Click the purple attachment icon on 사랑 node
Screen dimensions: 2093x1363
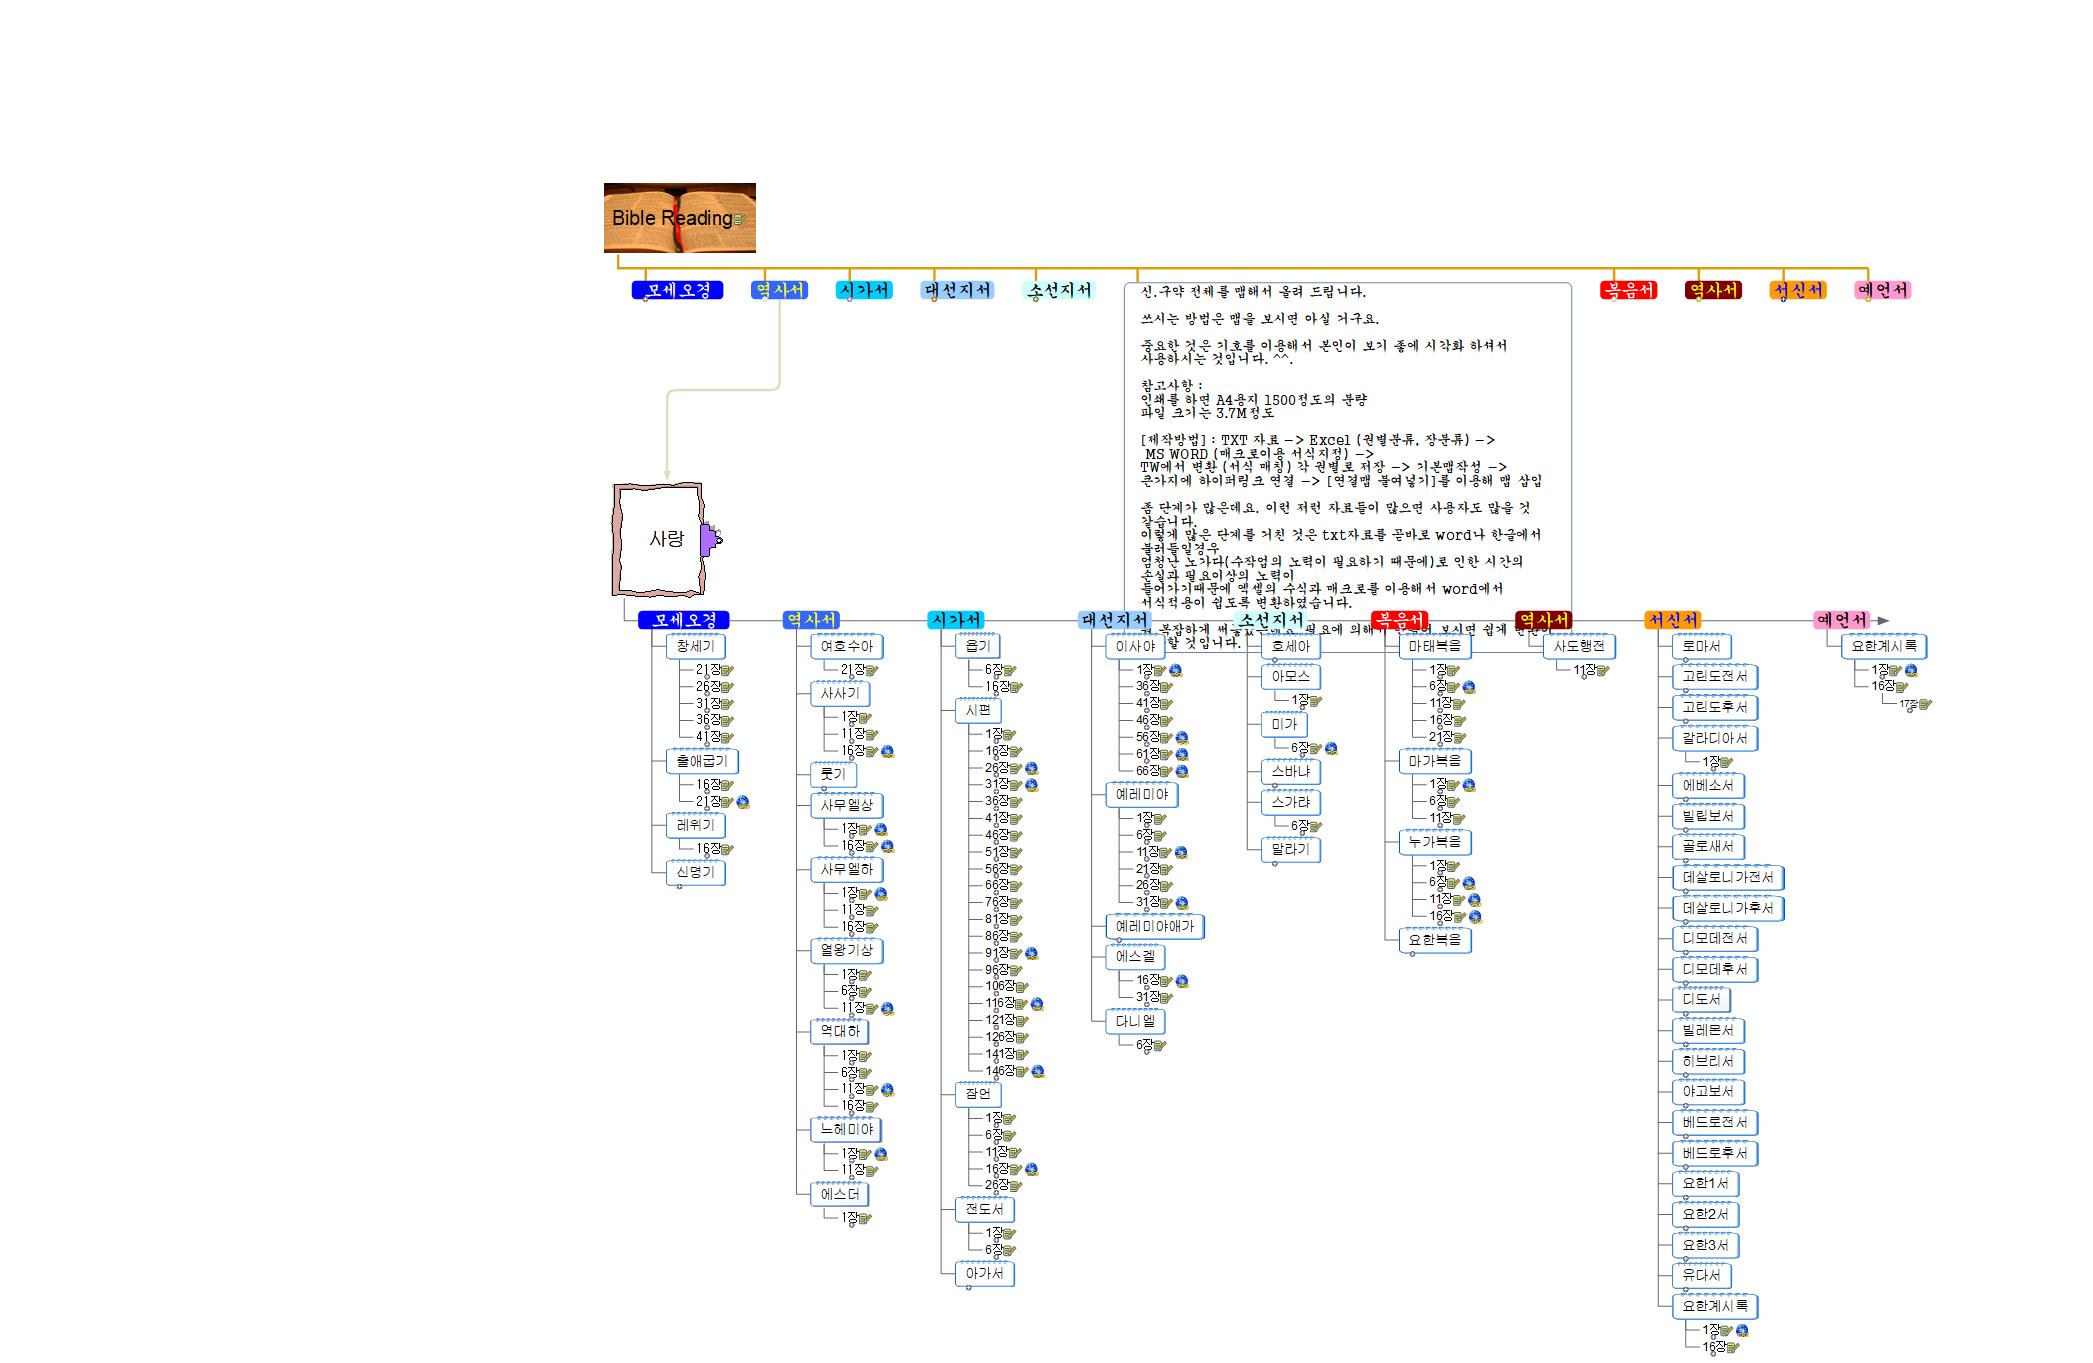(709, 540)
